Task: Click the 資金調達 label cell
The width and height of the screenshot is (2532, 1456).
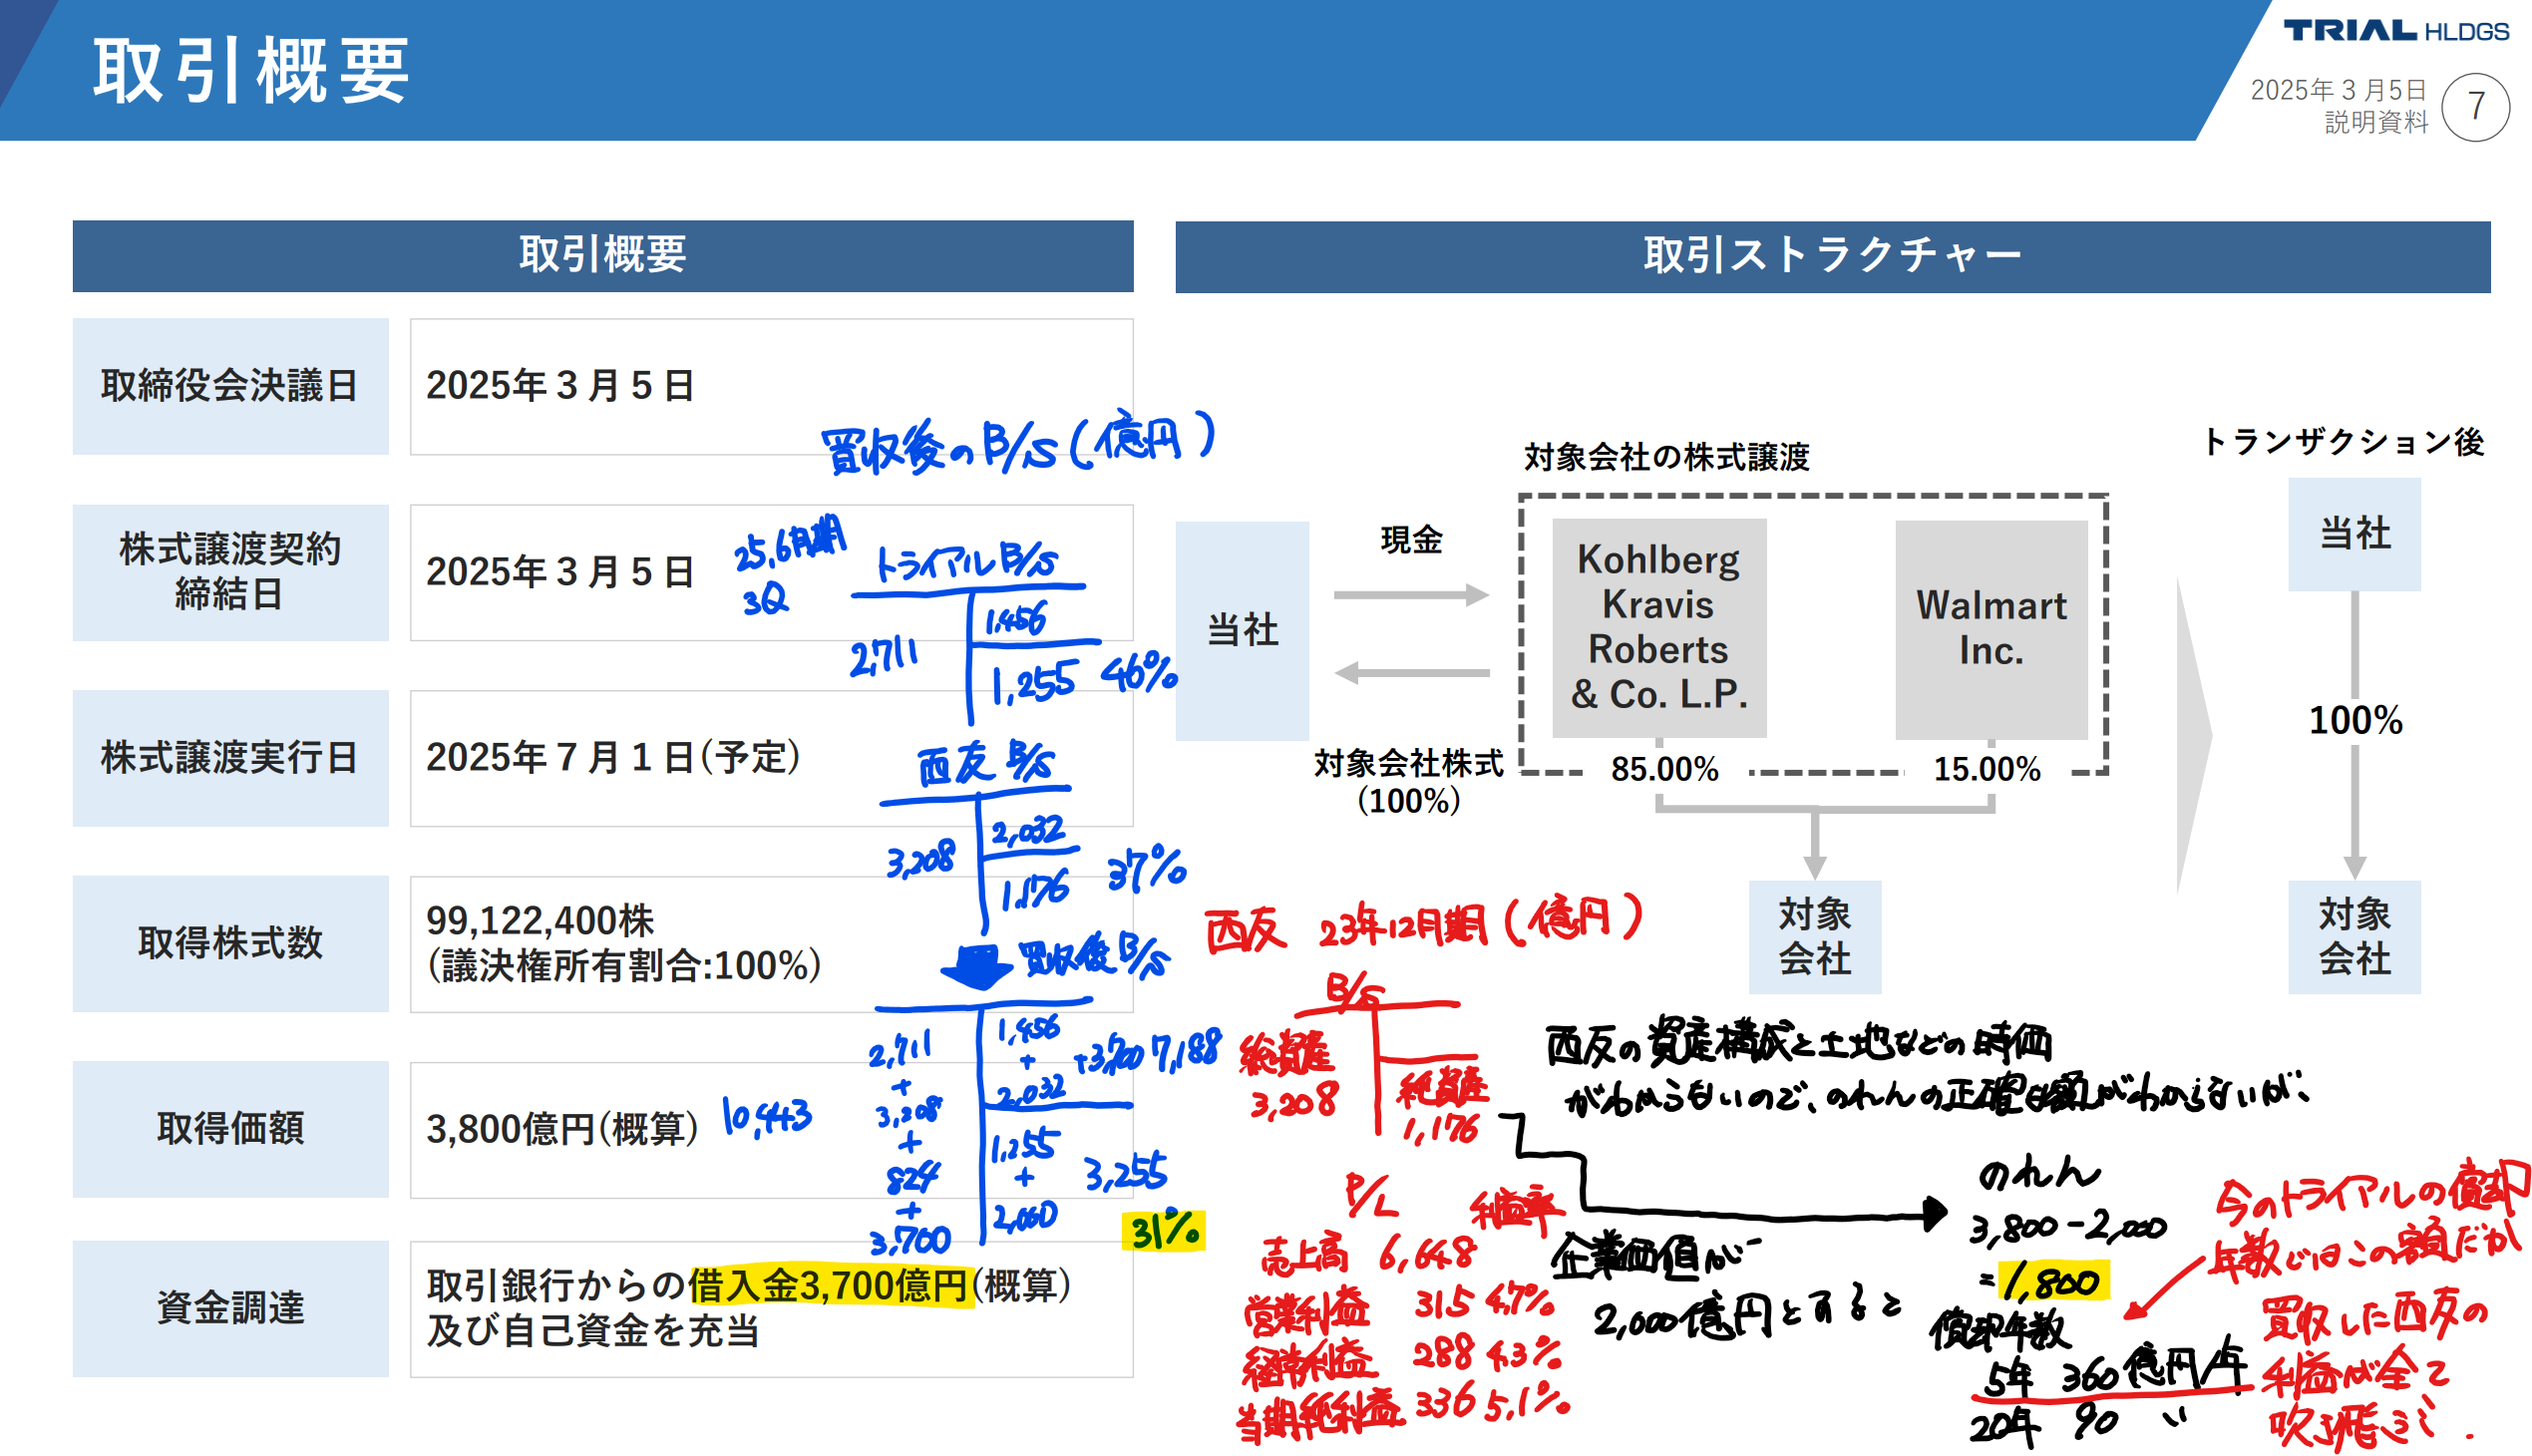Action: pyautogui.click(x=230, y=1308)
